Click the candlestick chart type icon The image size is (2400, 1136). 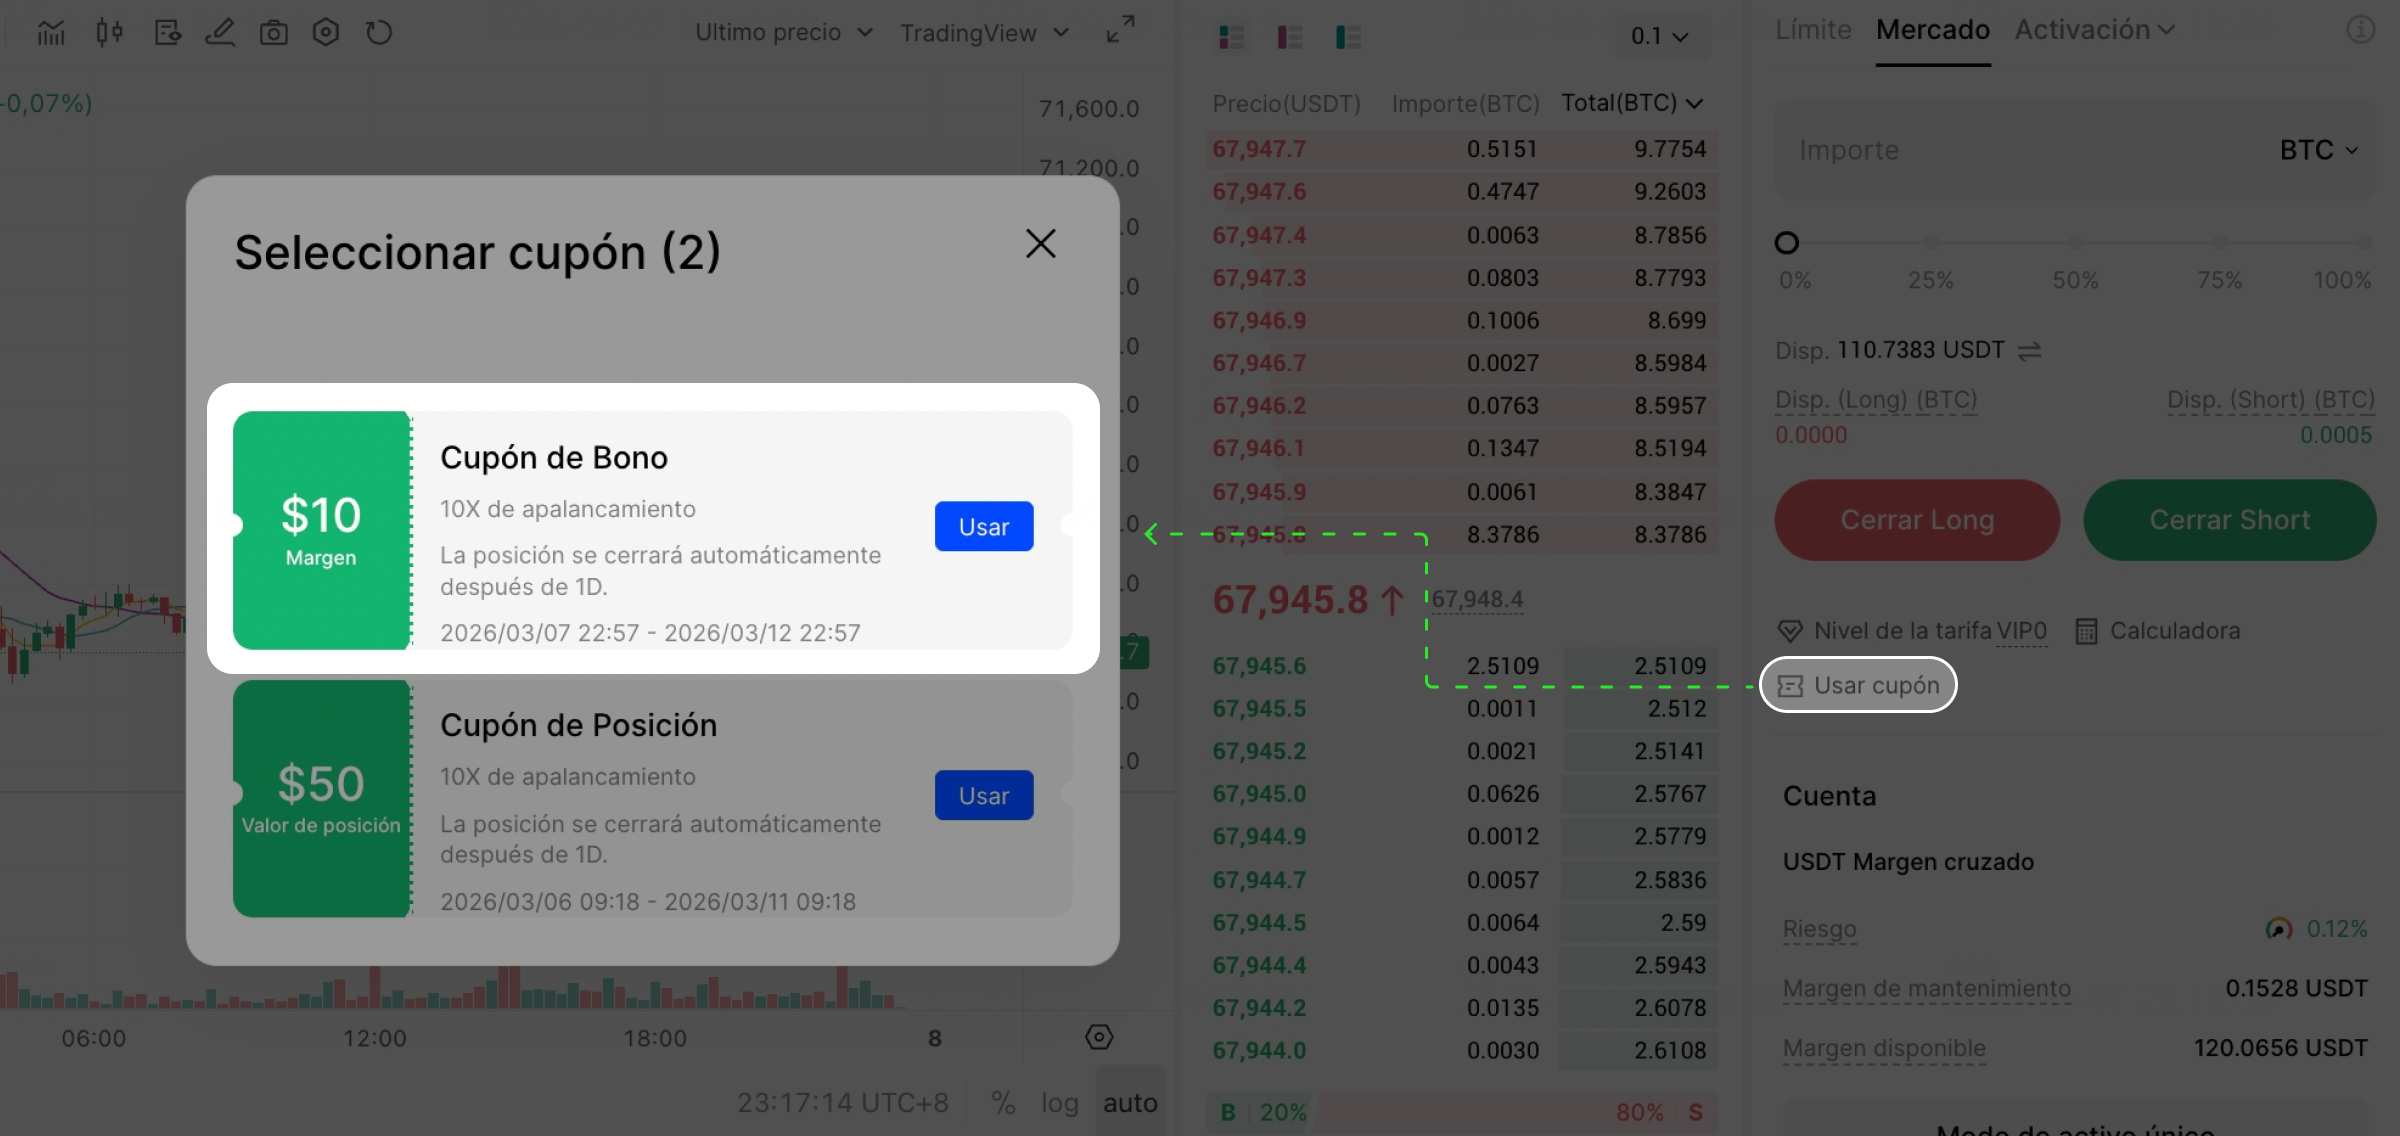pyautogui.click(x=109, y=33)
